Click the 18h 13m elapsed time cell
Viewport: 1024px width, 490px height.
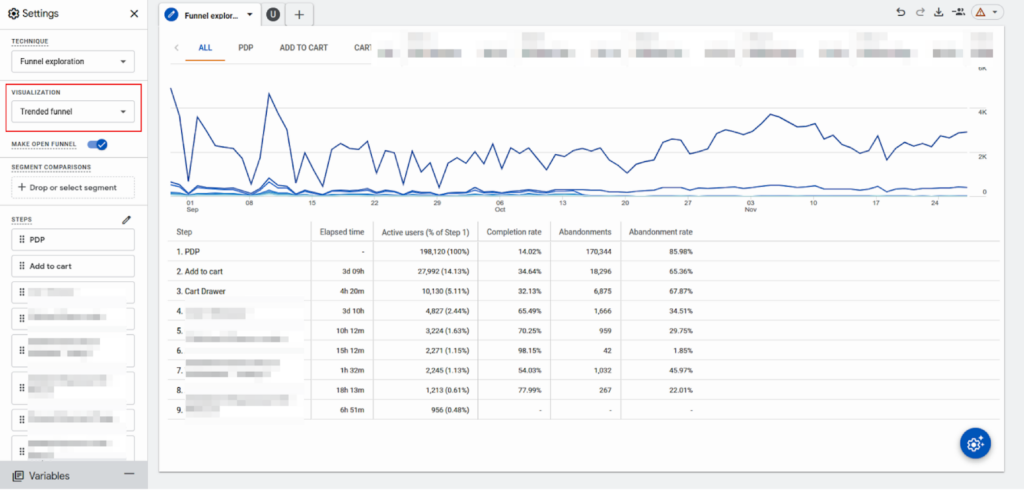[350, 391]
